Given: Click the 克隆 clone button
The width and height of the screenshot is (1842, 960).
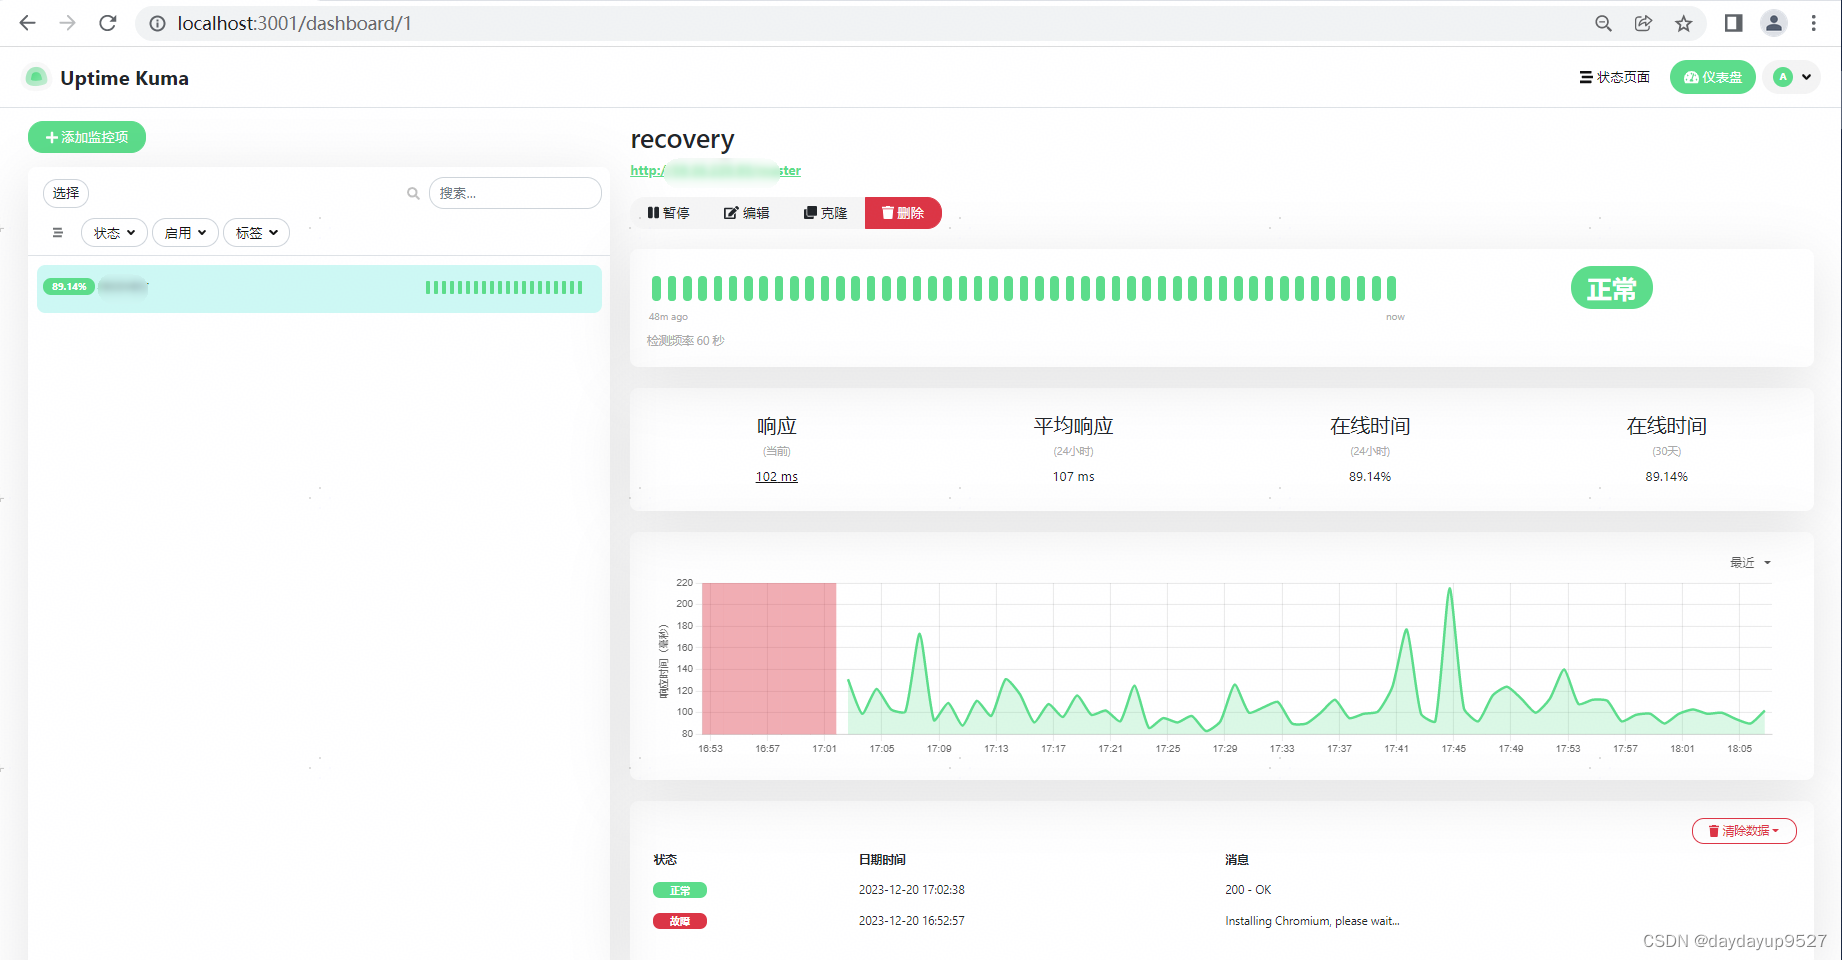Looking at the screenshot, I should coord(826,213).
